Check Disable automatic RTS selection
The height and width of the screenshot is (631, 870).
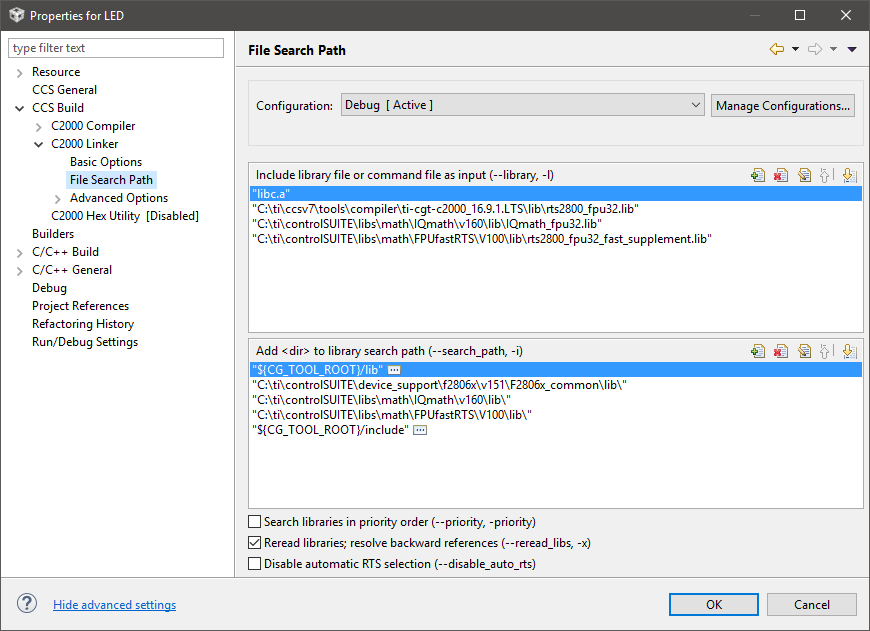pyautogui.click(x=255, y=564)
